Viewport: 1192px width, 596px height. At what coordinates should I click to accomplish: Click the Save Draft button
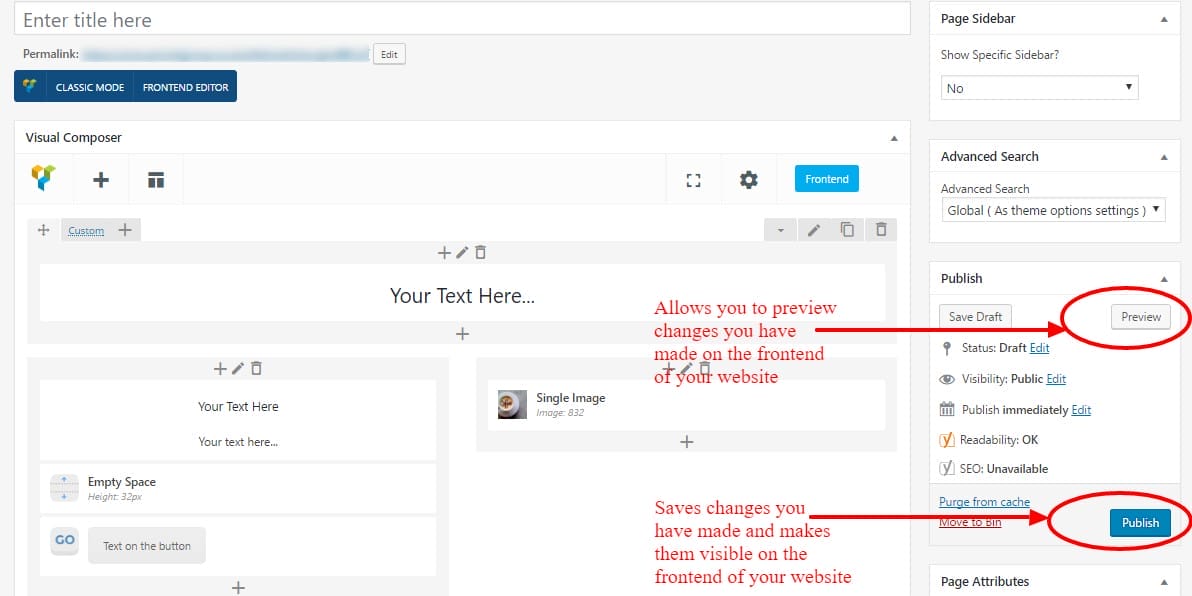click(975, 317)
